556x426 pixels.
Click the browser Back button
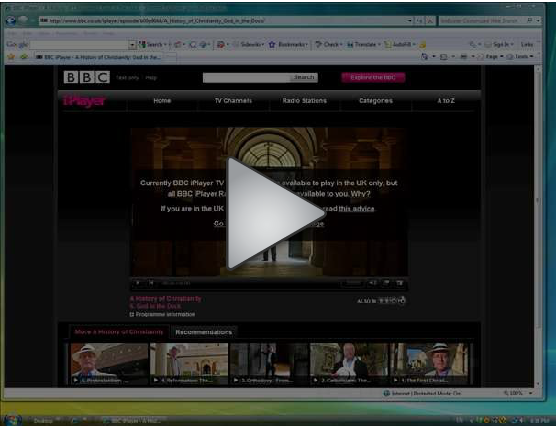[11, 21]
